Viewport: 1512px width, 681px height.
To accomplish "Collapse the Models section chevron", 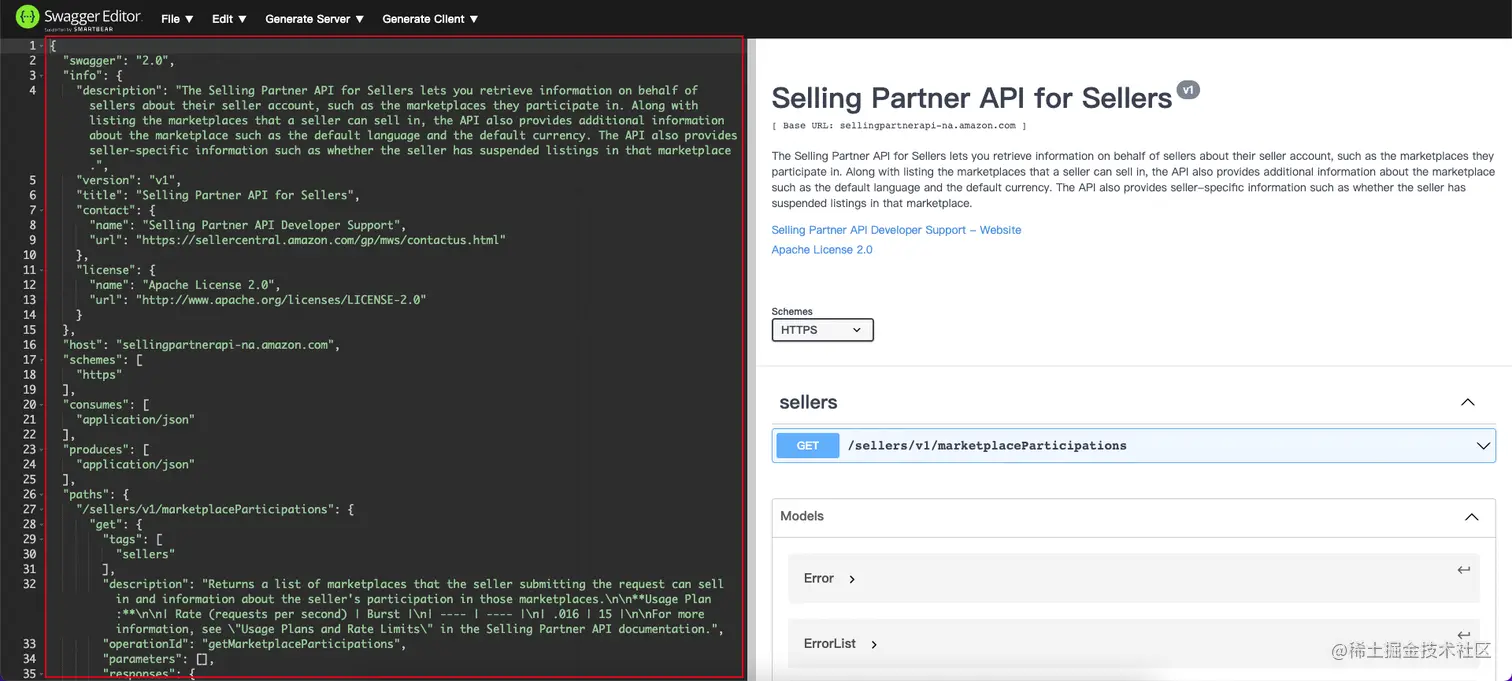I will point(1471,517).
